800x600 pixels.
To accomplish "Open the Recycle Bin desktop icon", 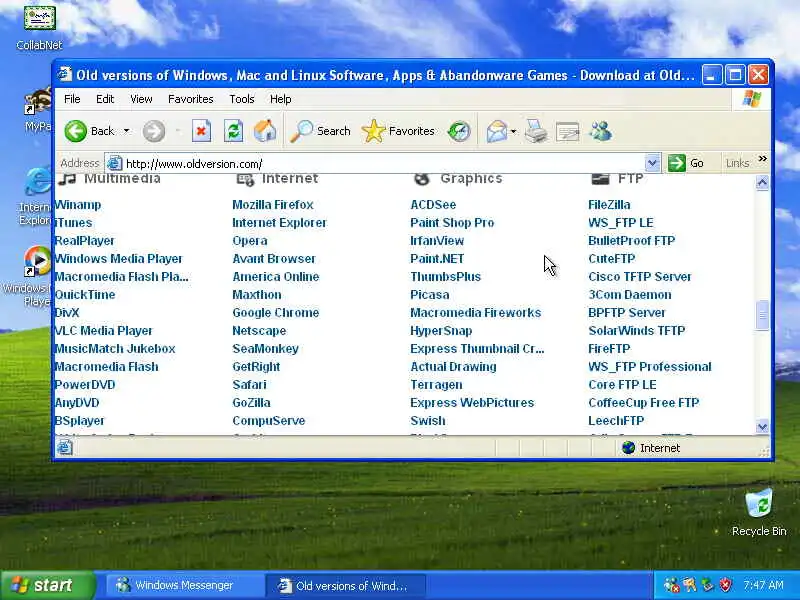I will tap(759, 513).
